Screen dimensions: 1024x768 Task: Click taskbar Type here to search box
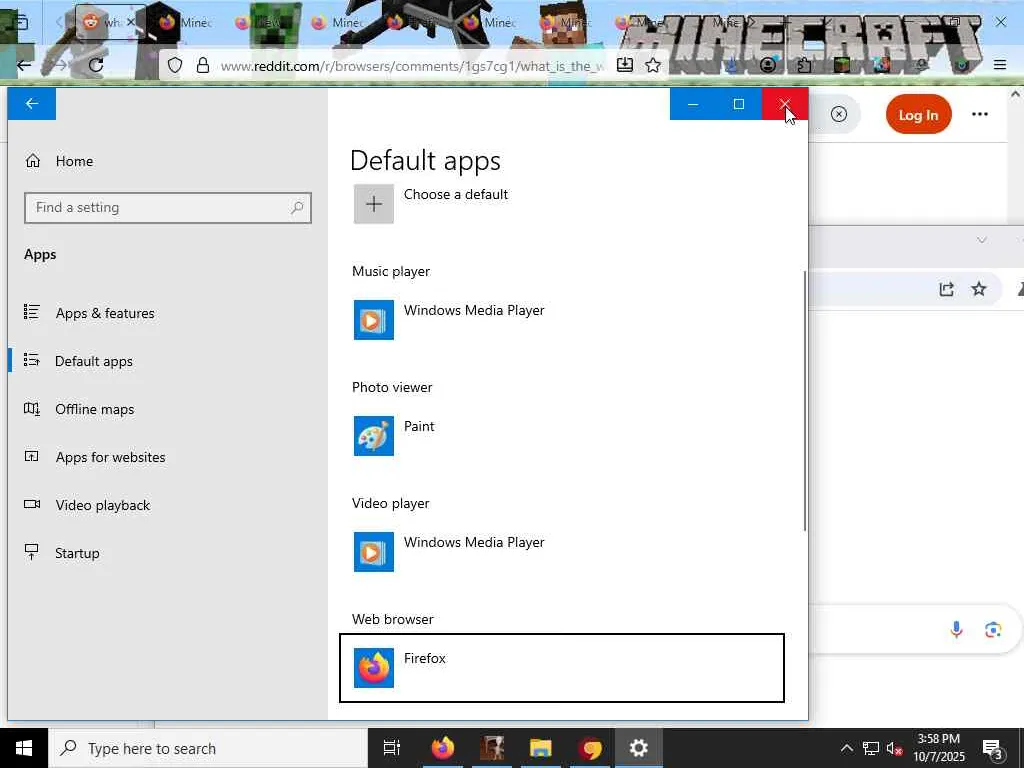[x=208, y=748]
